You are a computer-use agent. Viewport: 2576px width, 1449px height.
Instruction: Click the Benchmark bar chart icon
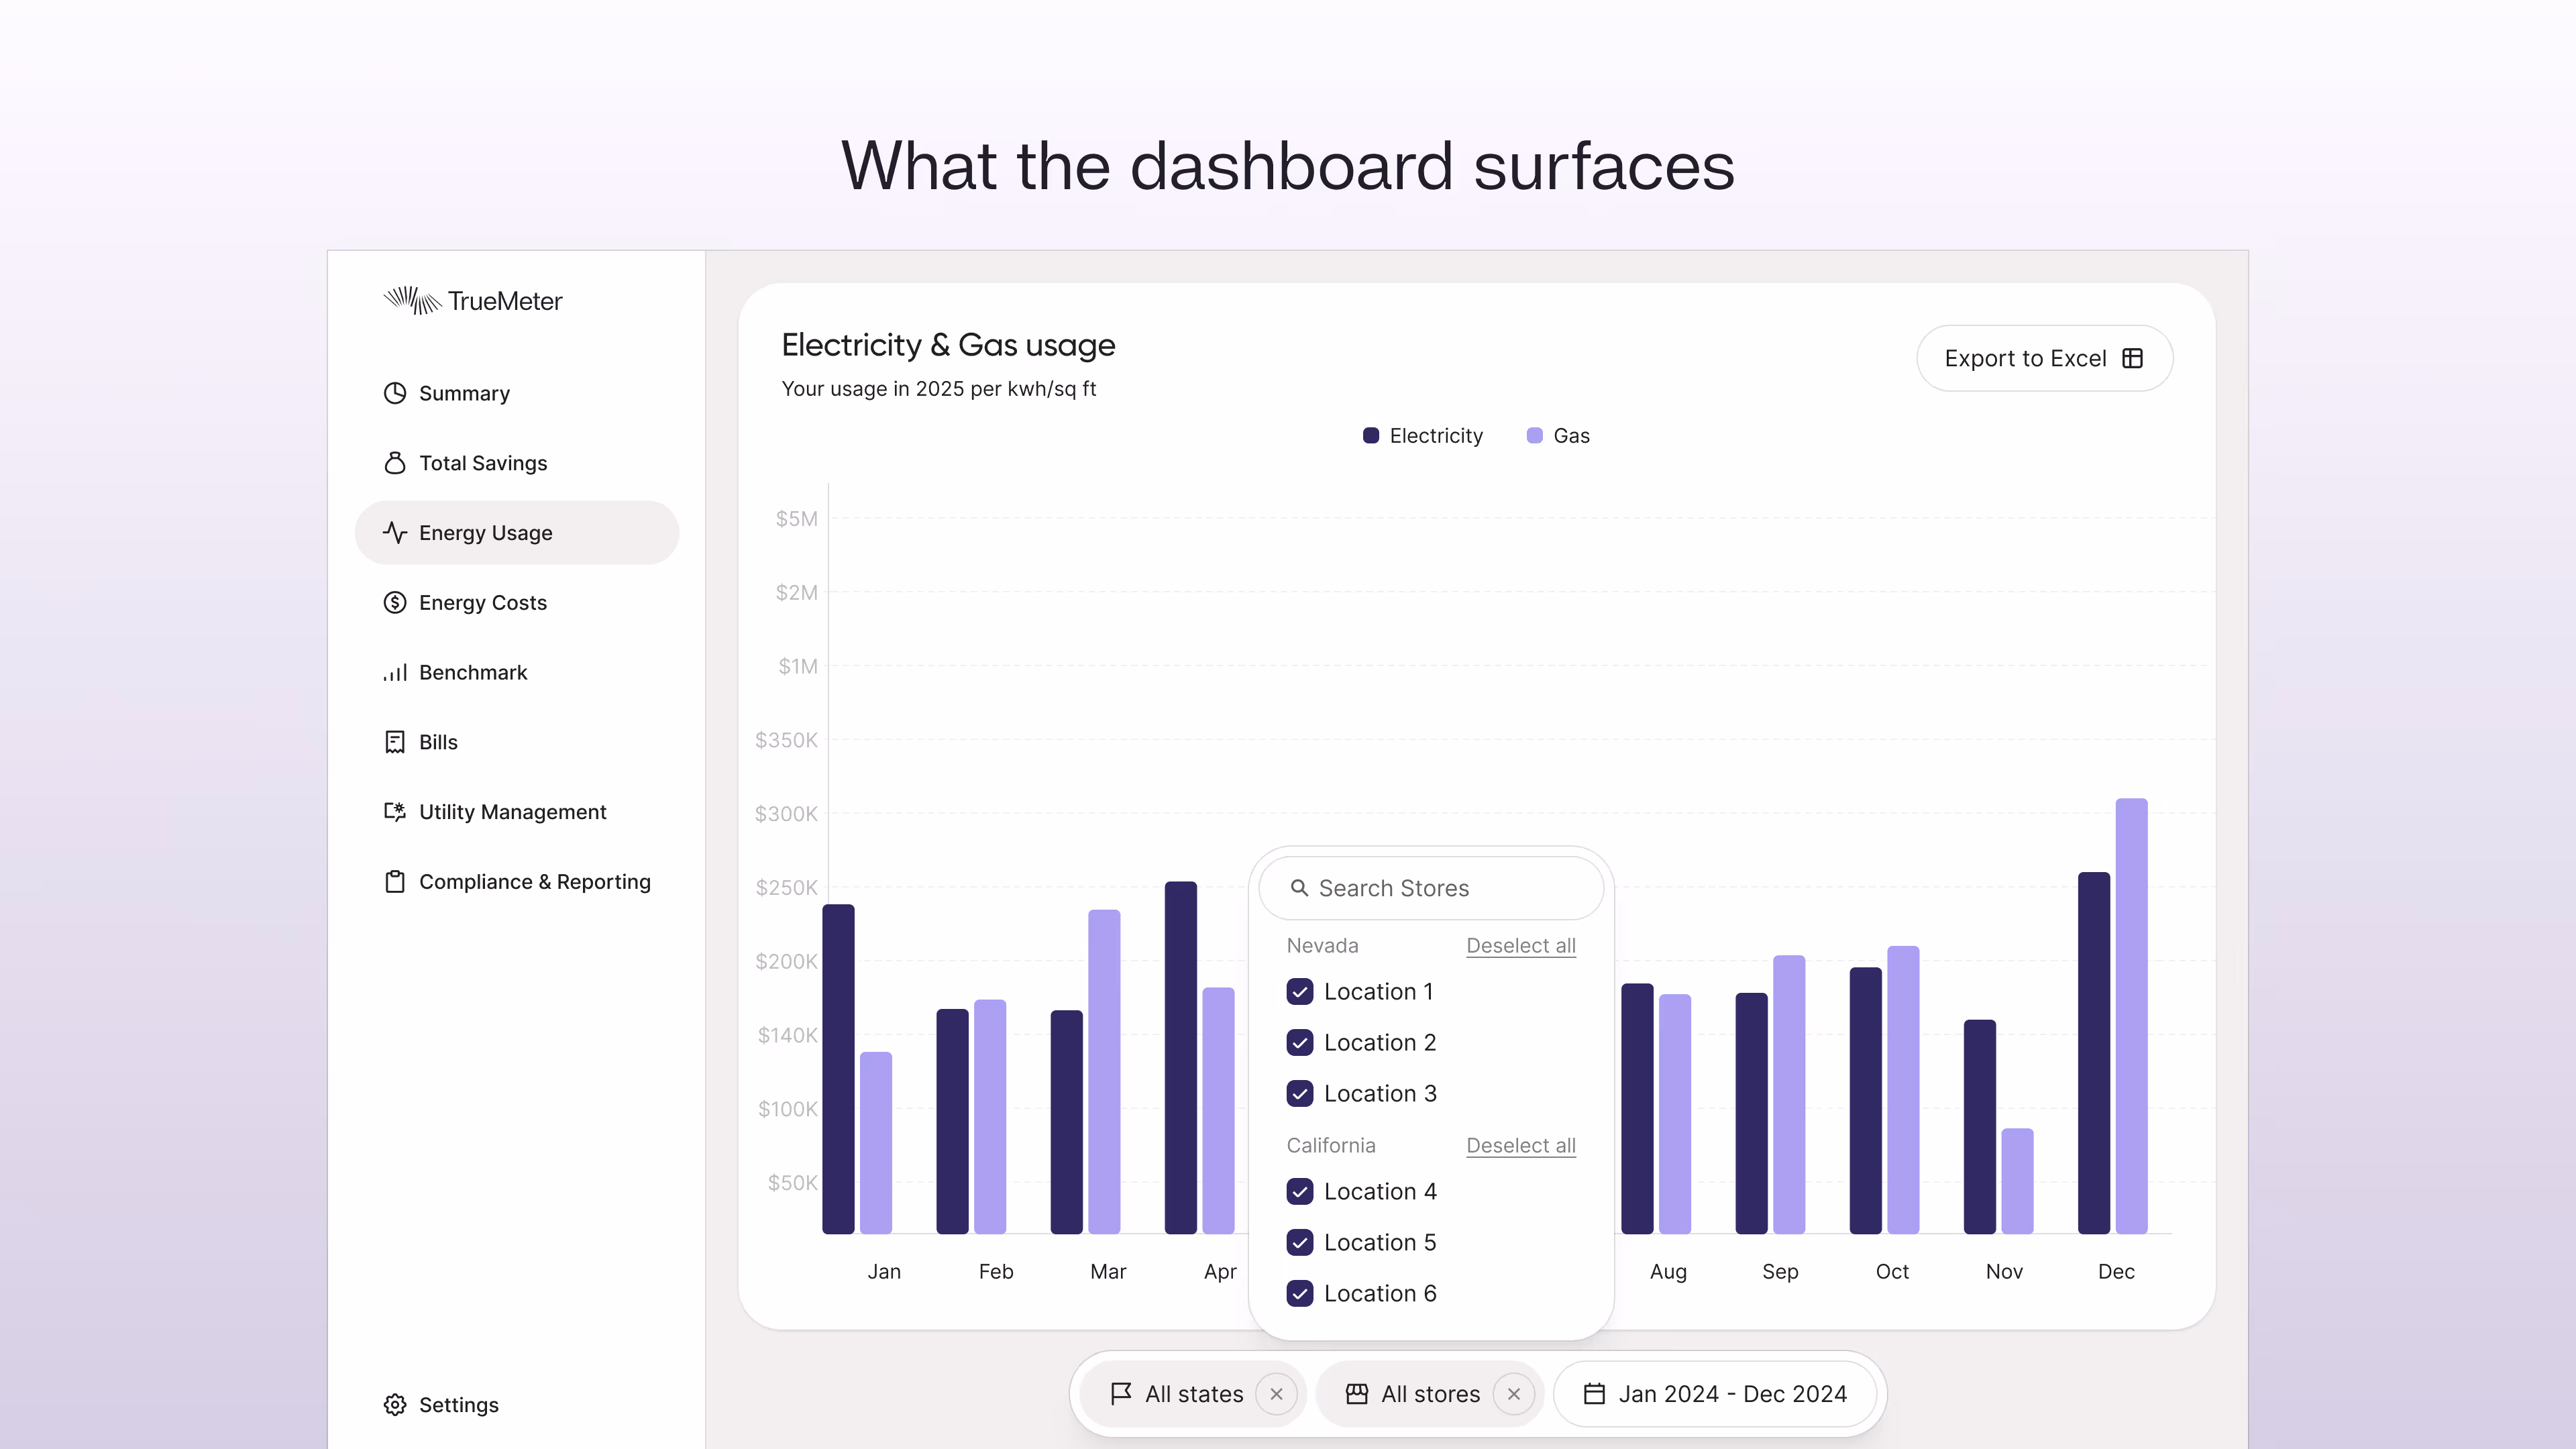(x=395, y=673)
